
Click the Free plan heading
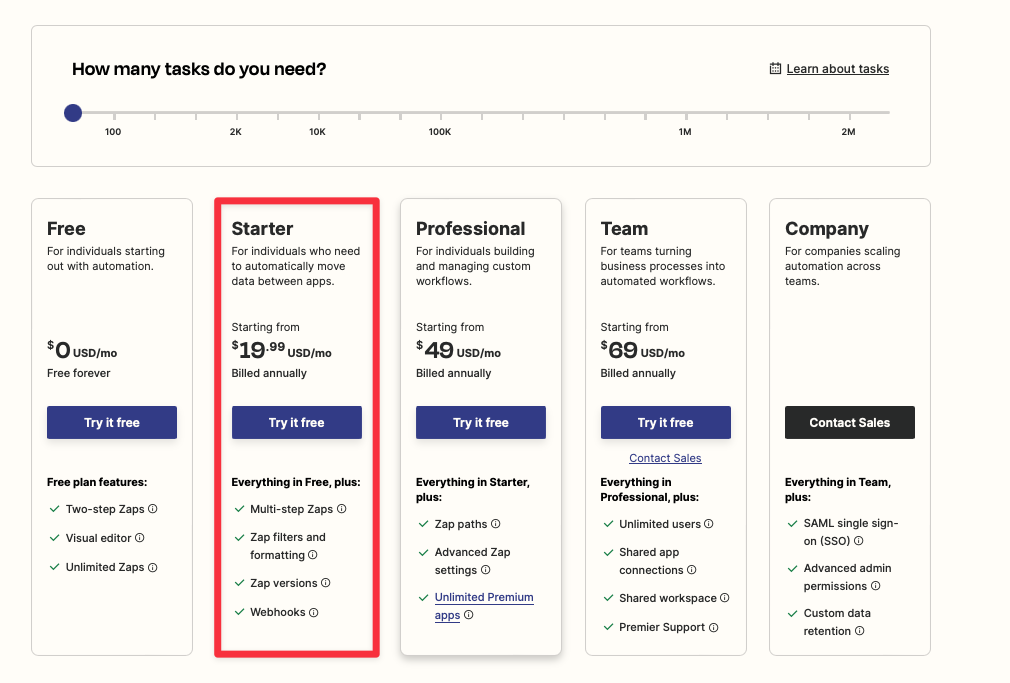[66, 229]
